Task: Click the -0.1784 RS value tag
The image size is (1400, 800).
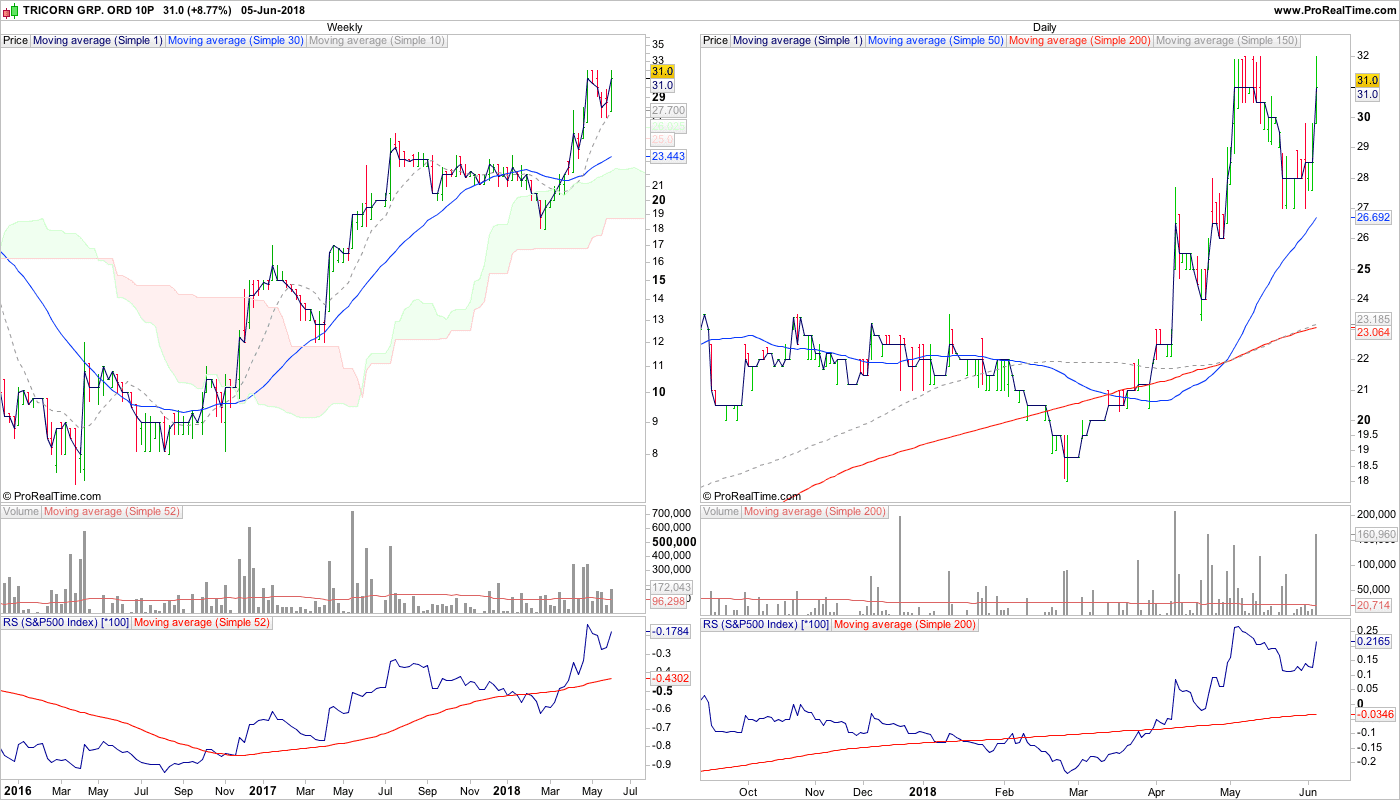Action: (x=667, y=632)
